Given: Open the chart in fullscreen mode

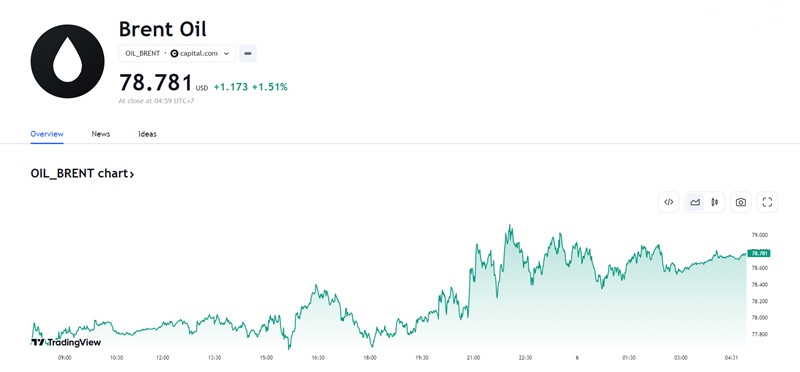Looking at the screenshot, I should (767, 202).
